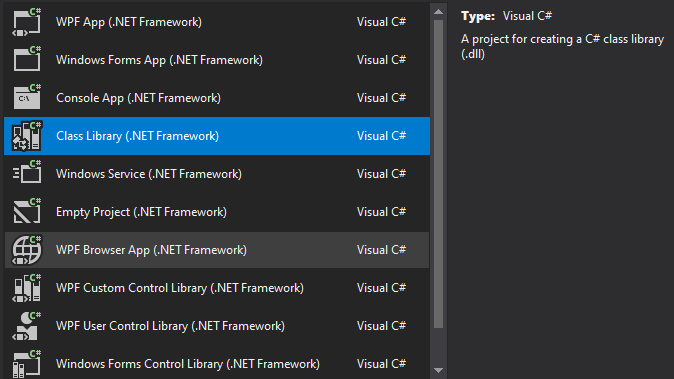Click scrollbar down arrow in template list

click(438, 370)
